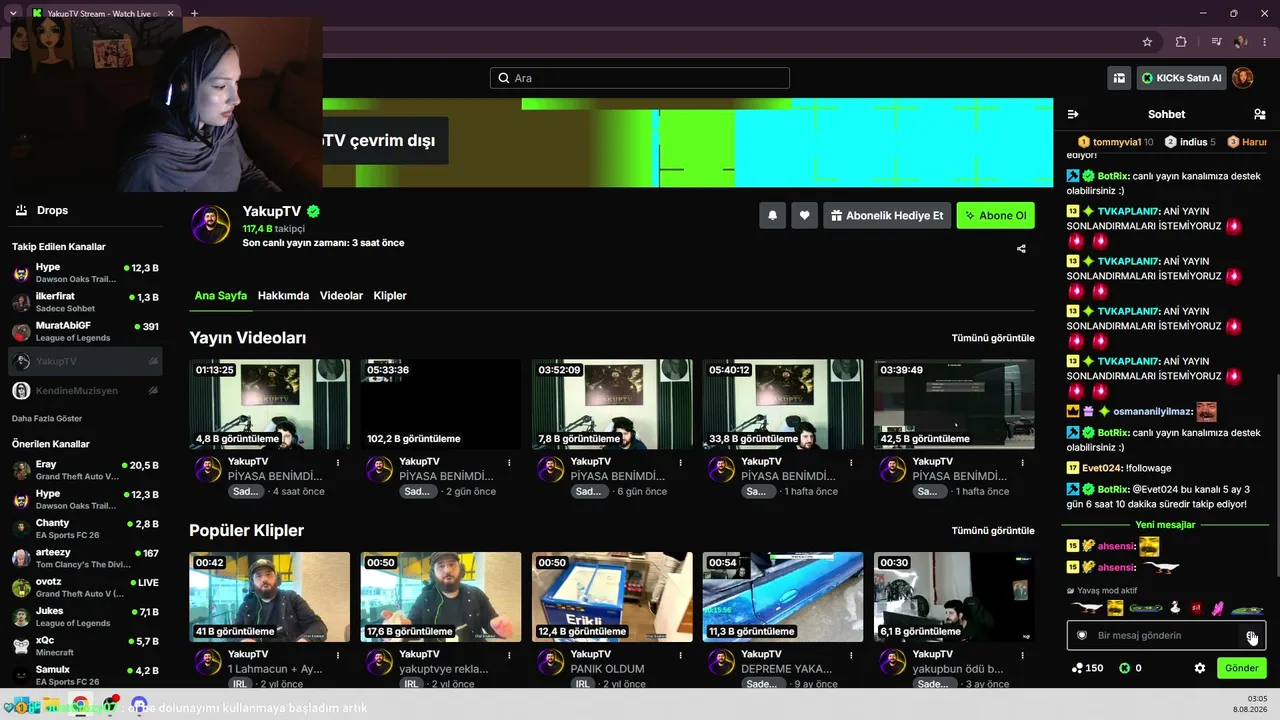Follow the channel with the heart button
1280x720 pixels.
[x=804, y=215]
